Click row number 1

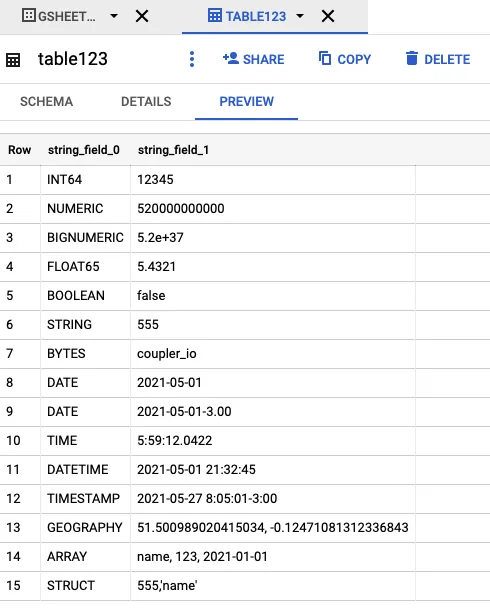click(x=9, y=180)
